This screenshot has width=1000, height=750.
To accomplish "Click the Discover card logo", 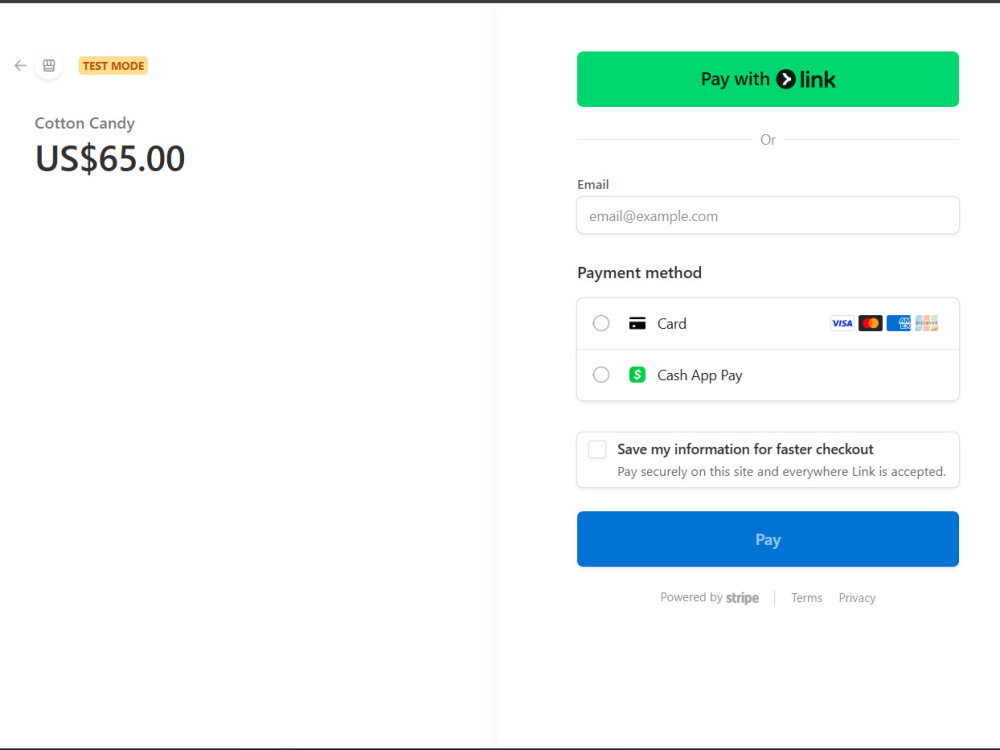I will click(926, 323).
